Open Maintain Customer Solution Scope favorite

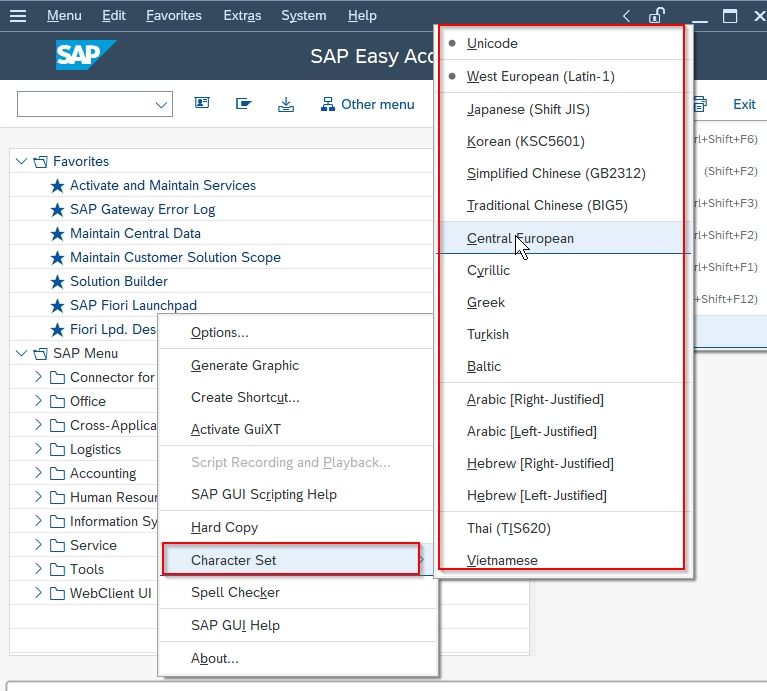[x=175, y=257]
